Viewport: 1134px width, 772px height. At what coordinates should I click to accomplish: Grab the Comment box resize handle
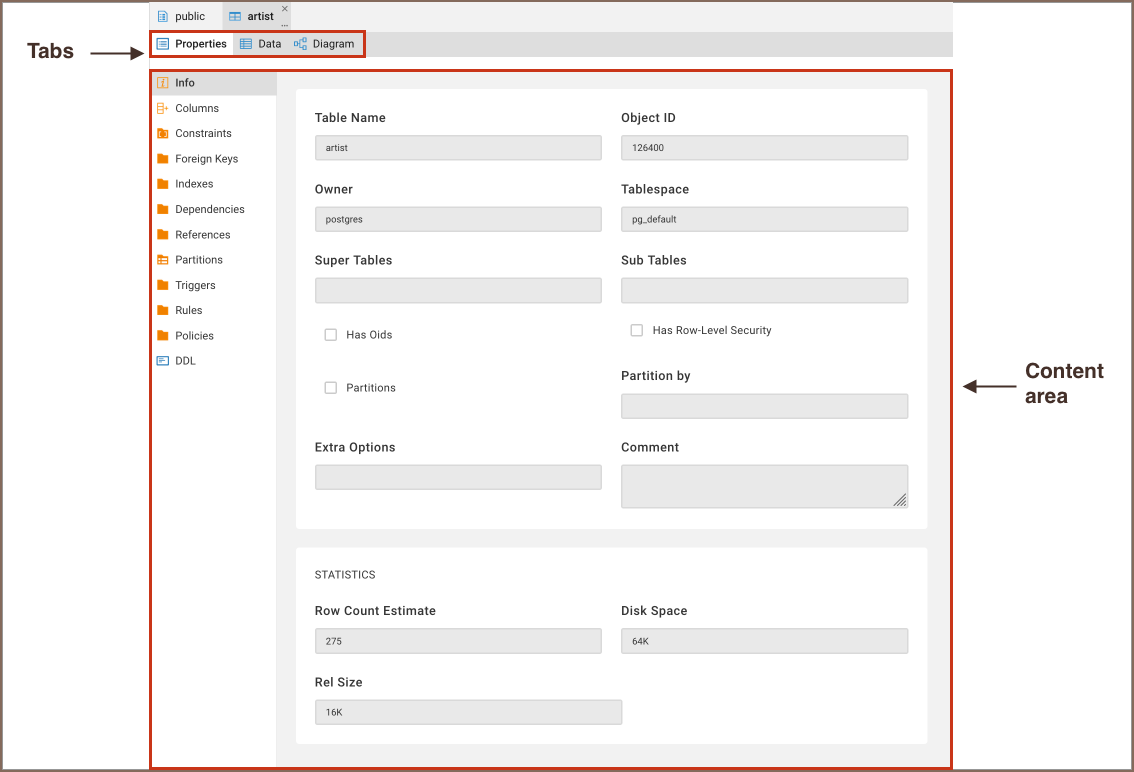pyautogui.click(x=900, y=500)
